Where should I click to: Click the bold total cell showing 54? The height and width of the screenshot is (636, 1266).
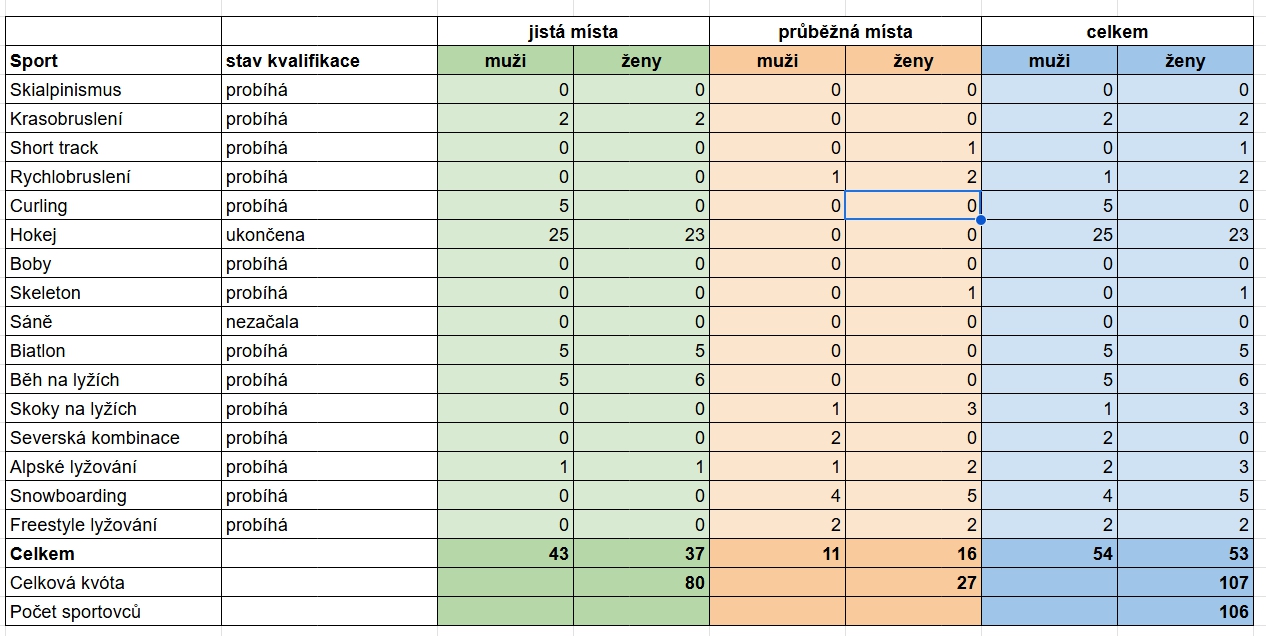point(1049,554)
